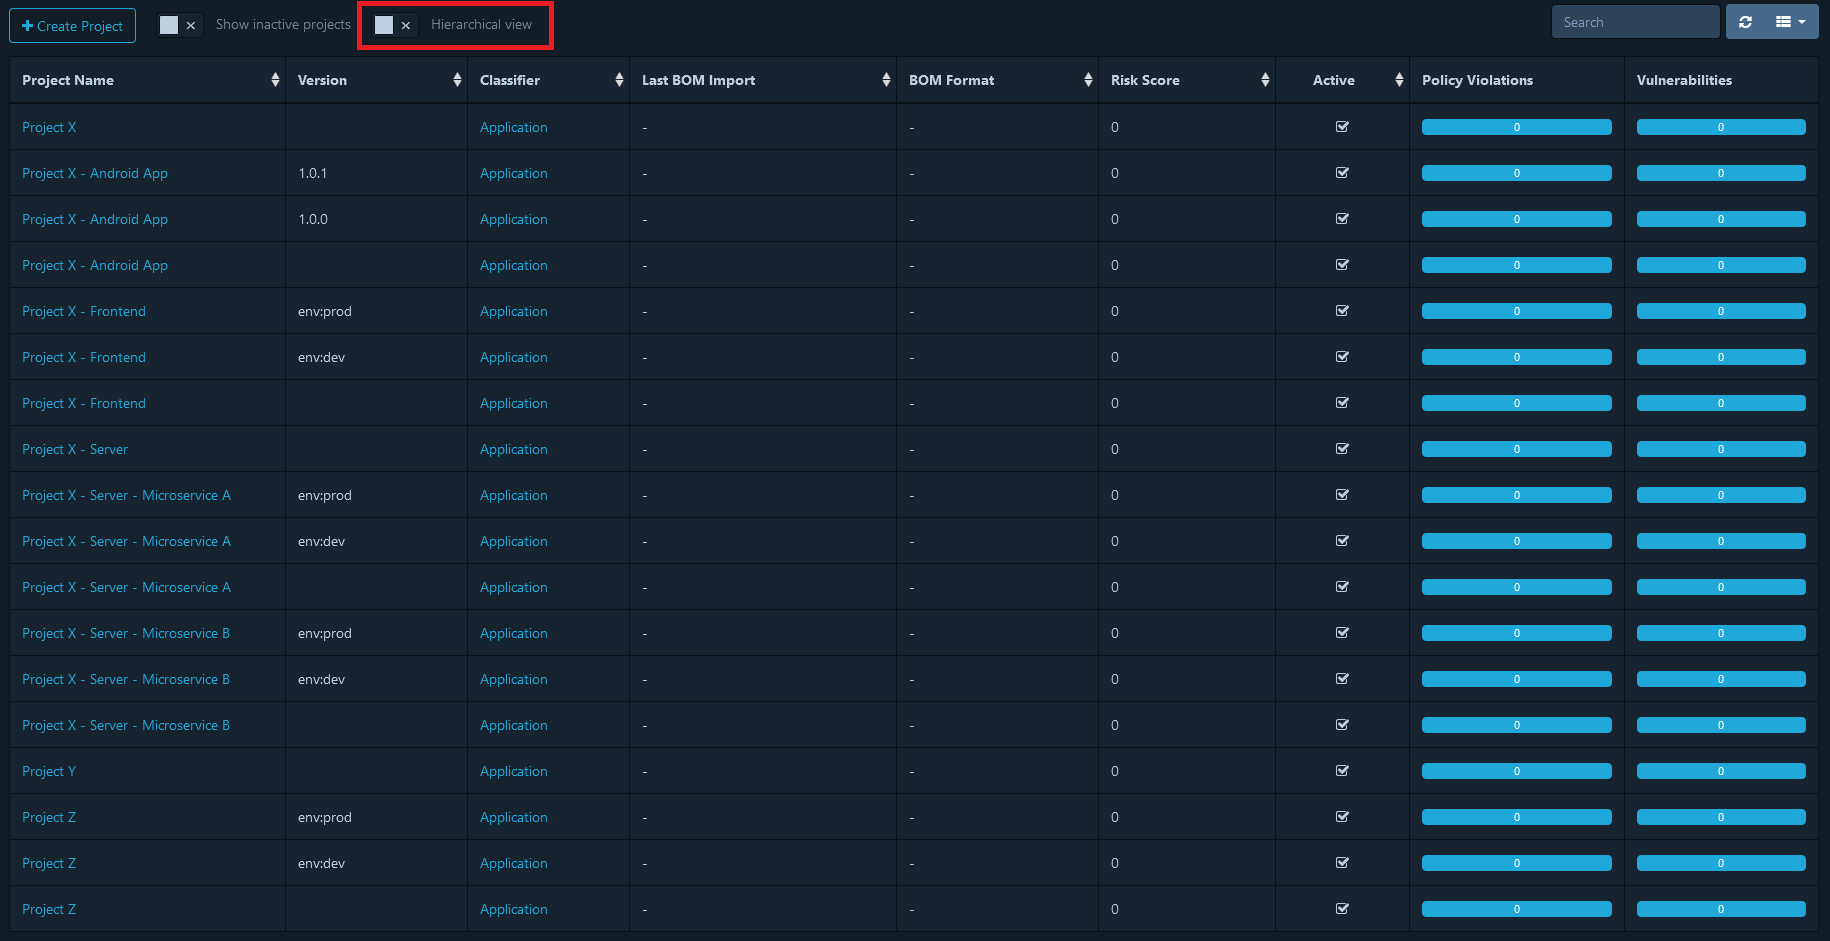Screen dimensions: 1830x941
Task: Click active check icon for Project Z env:prod
Action: pos(1342,817)
